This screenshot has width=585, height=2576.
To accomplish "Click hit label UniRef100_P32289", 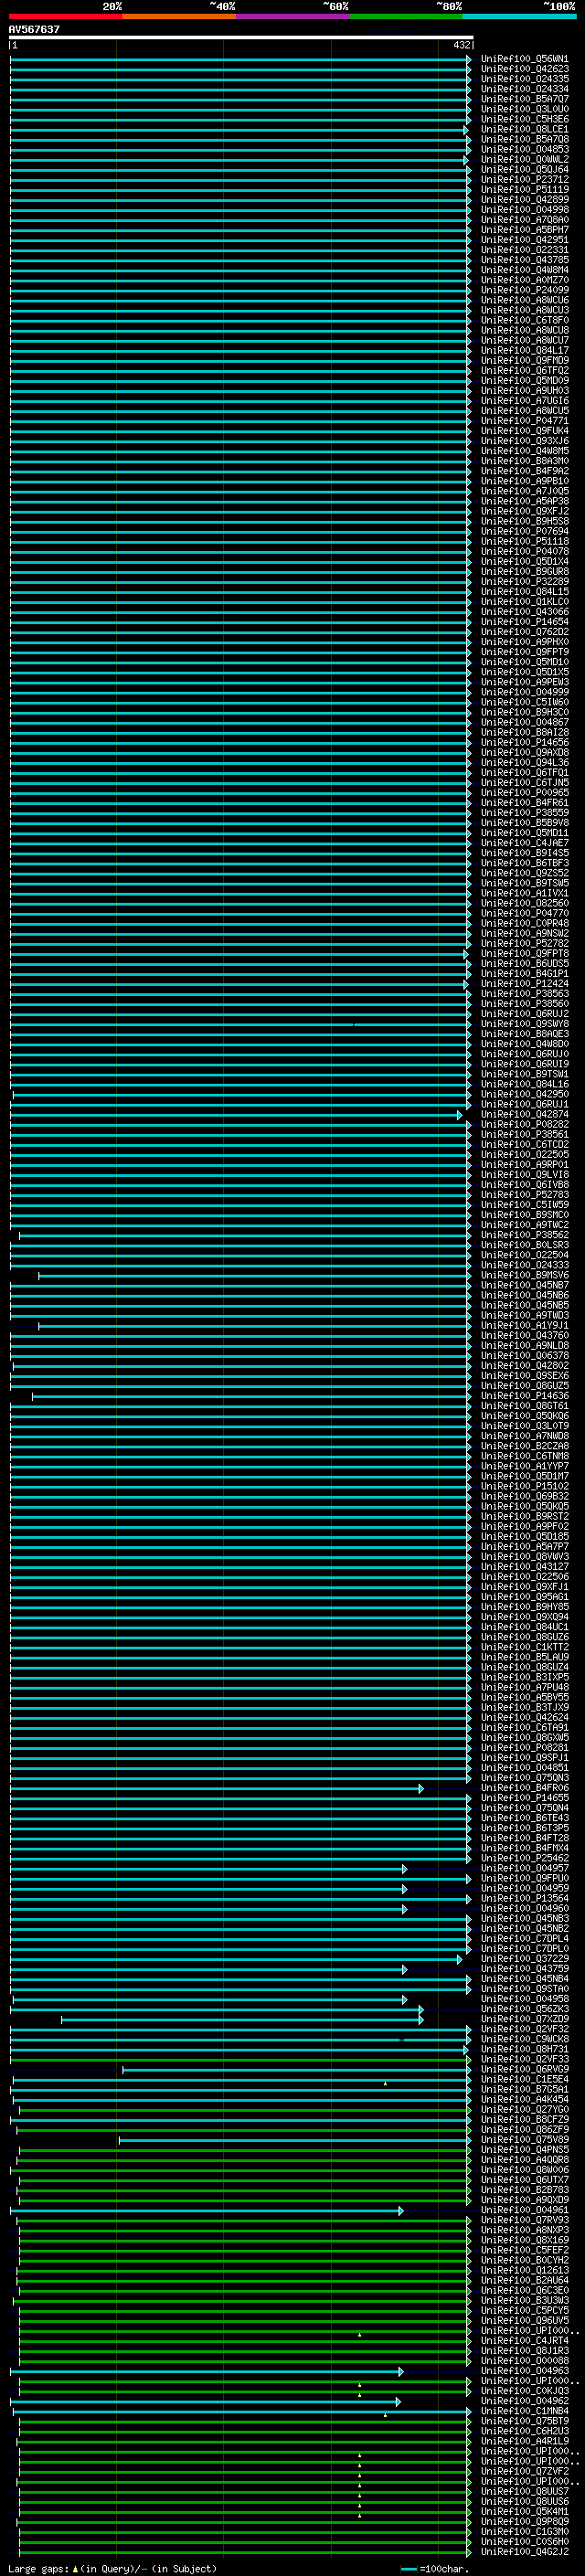I will pos(525,581).
